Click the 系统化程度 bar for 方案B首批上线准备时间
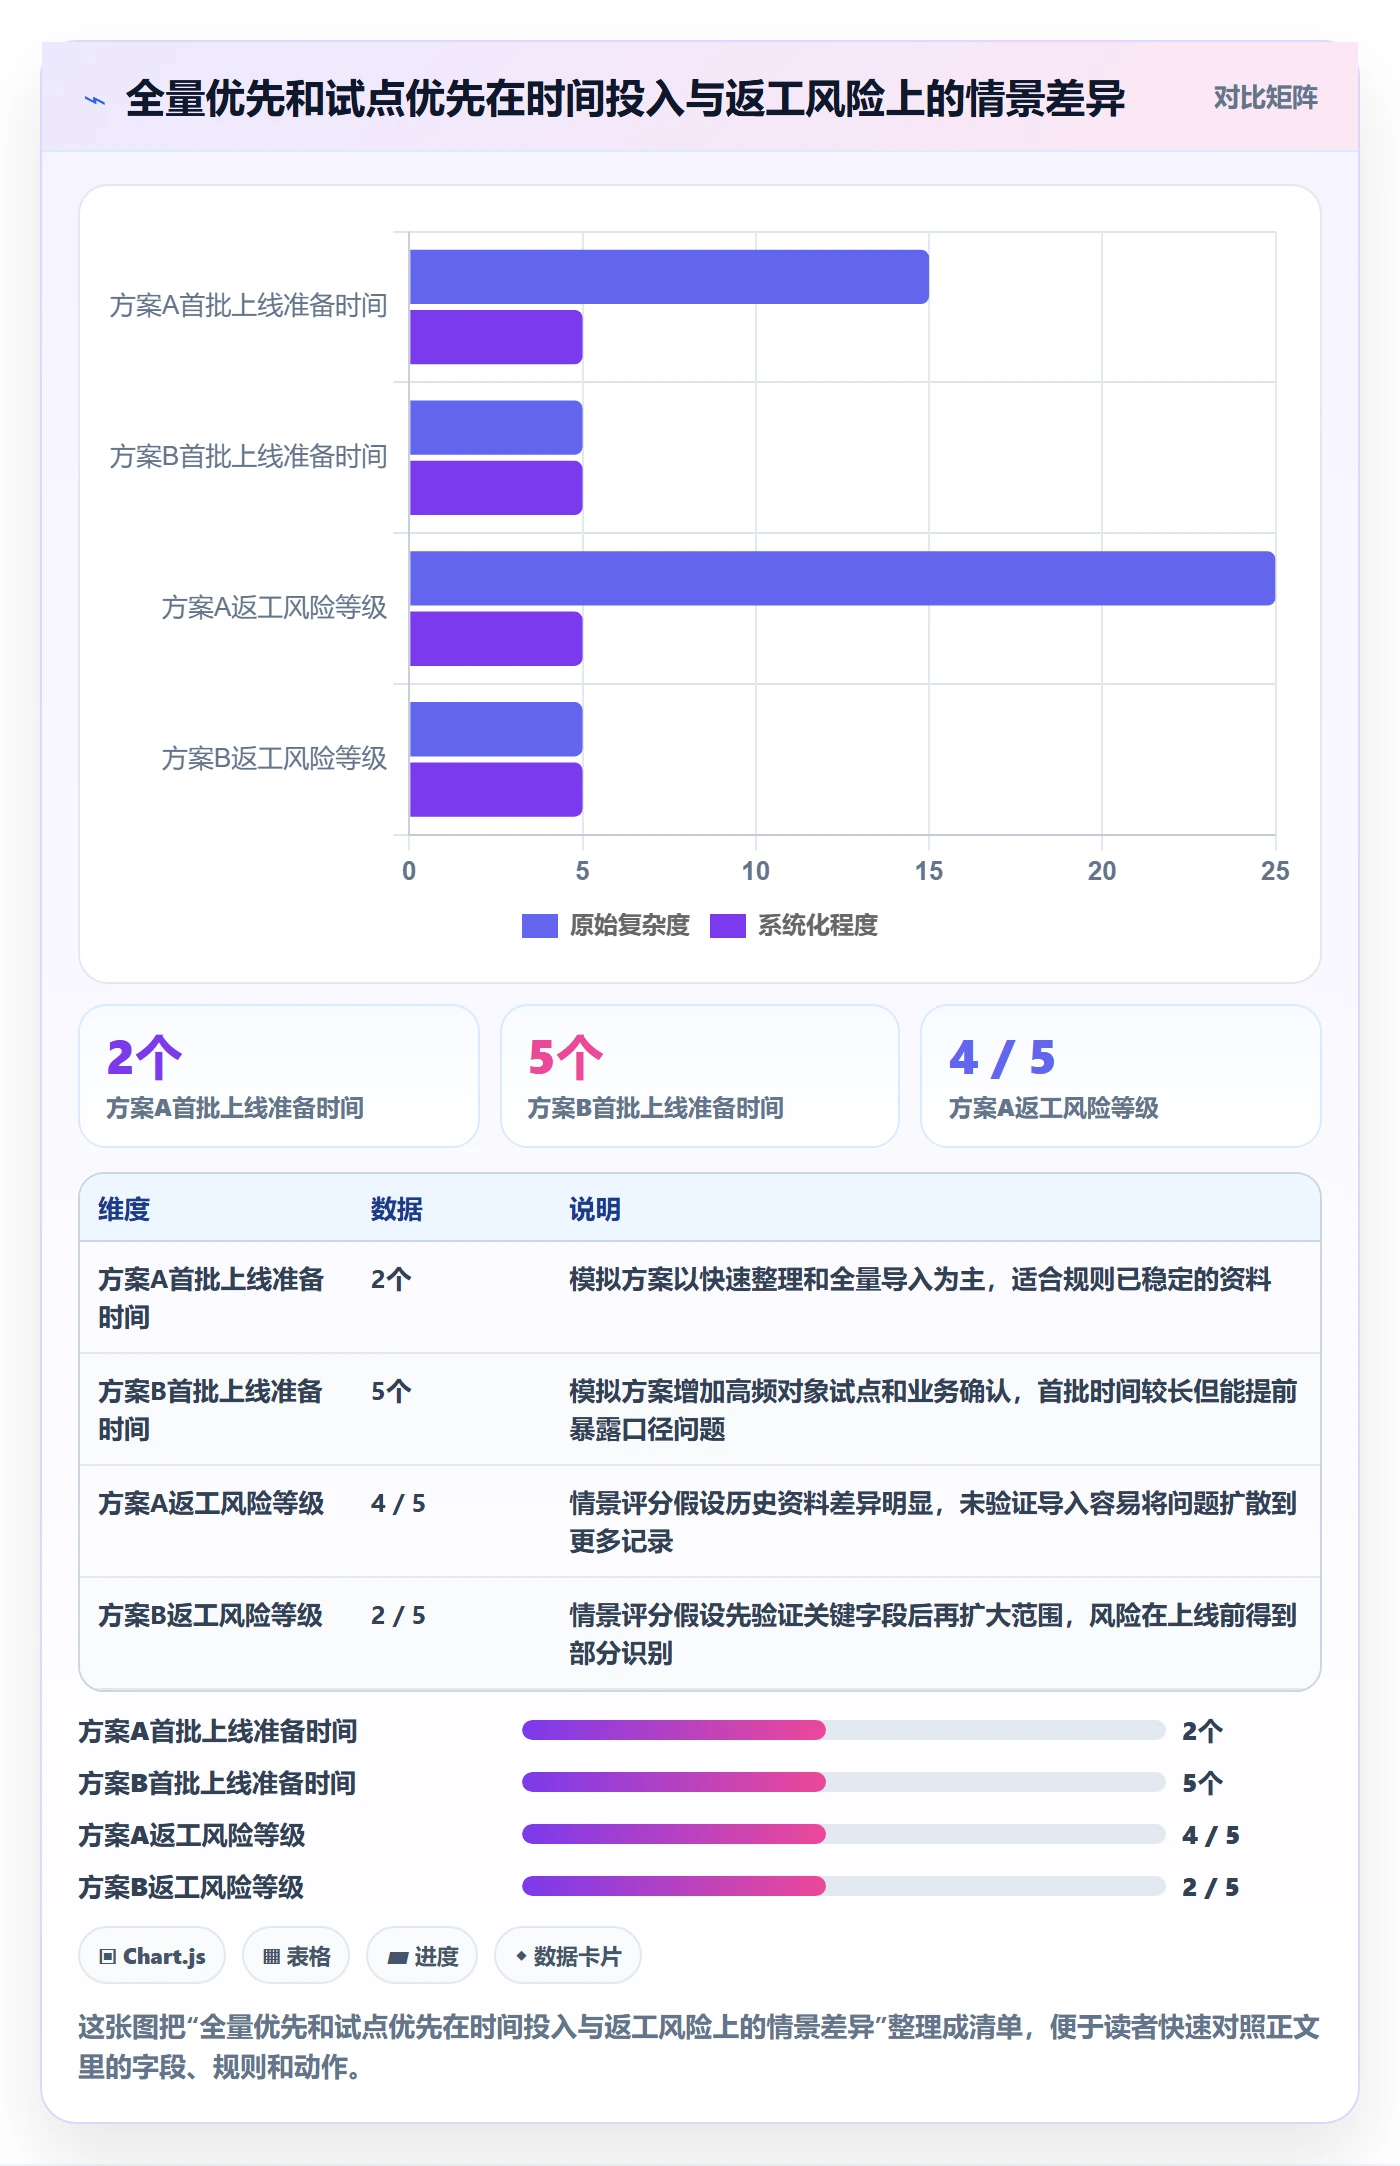This screenshot has width=1400, height=2166. 496,488
